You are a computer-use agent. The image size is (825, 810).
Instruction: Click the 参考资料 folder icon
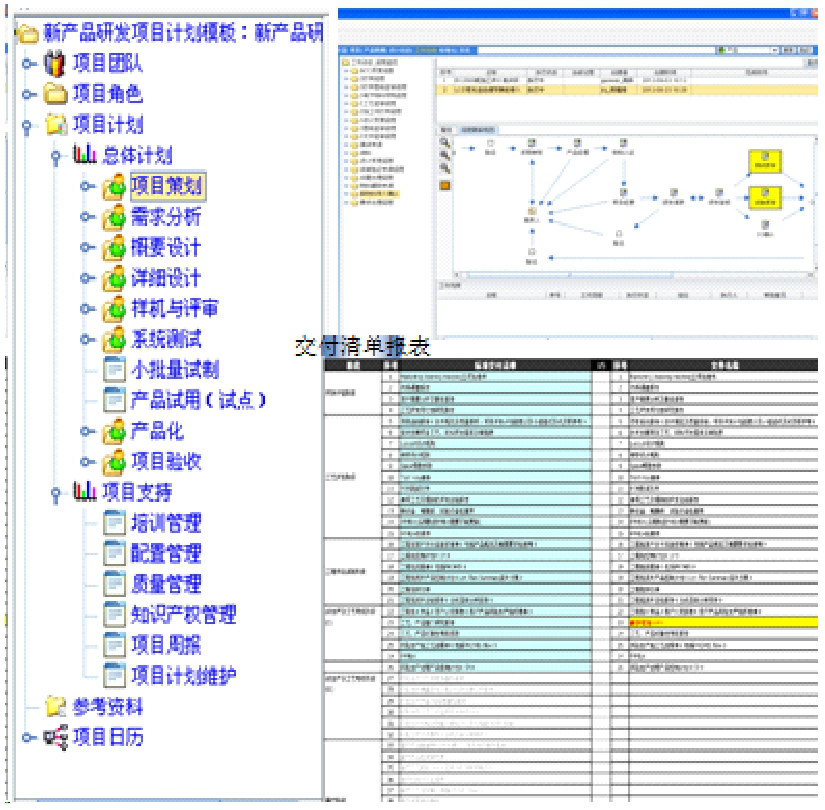pos(55,707)
